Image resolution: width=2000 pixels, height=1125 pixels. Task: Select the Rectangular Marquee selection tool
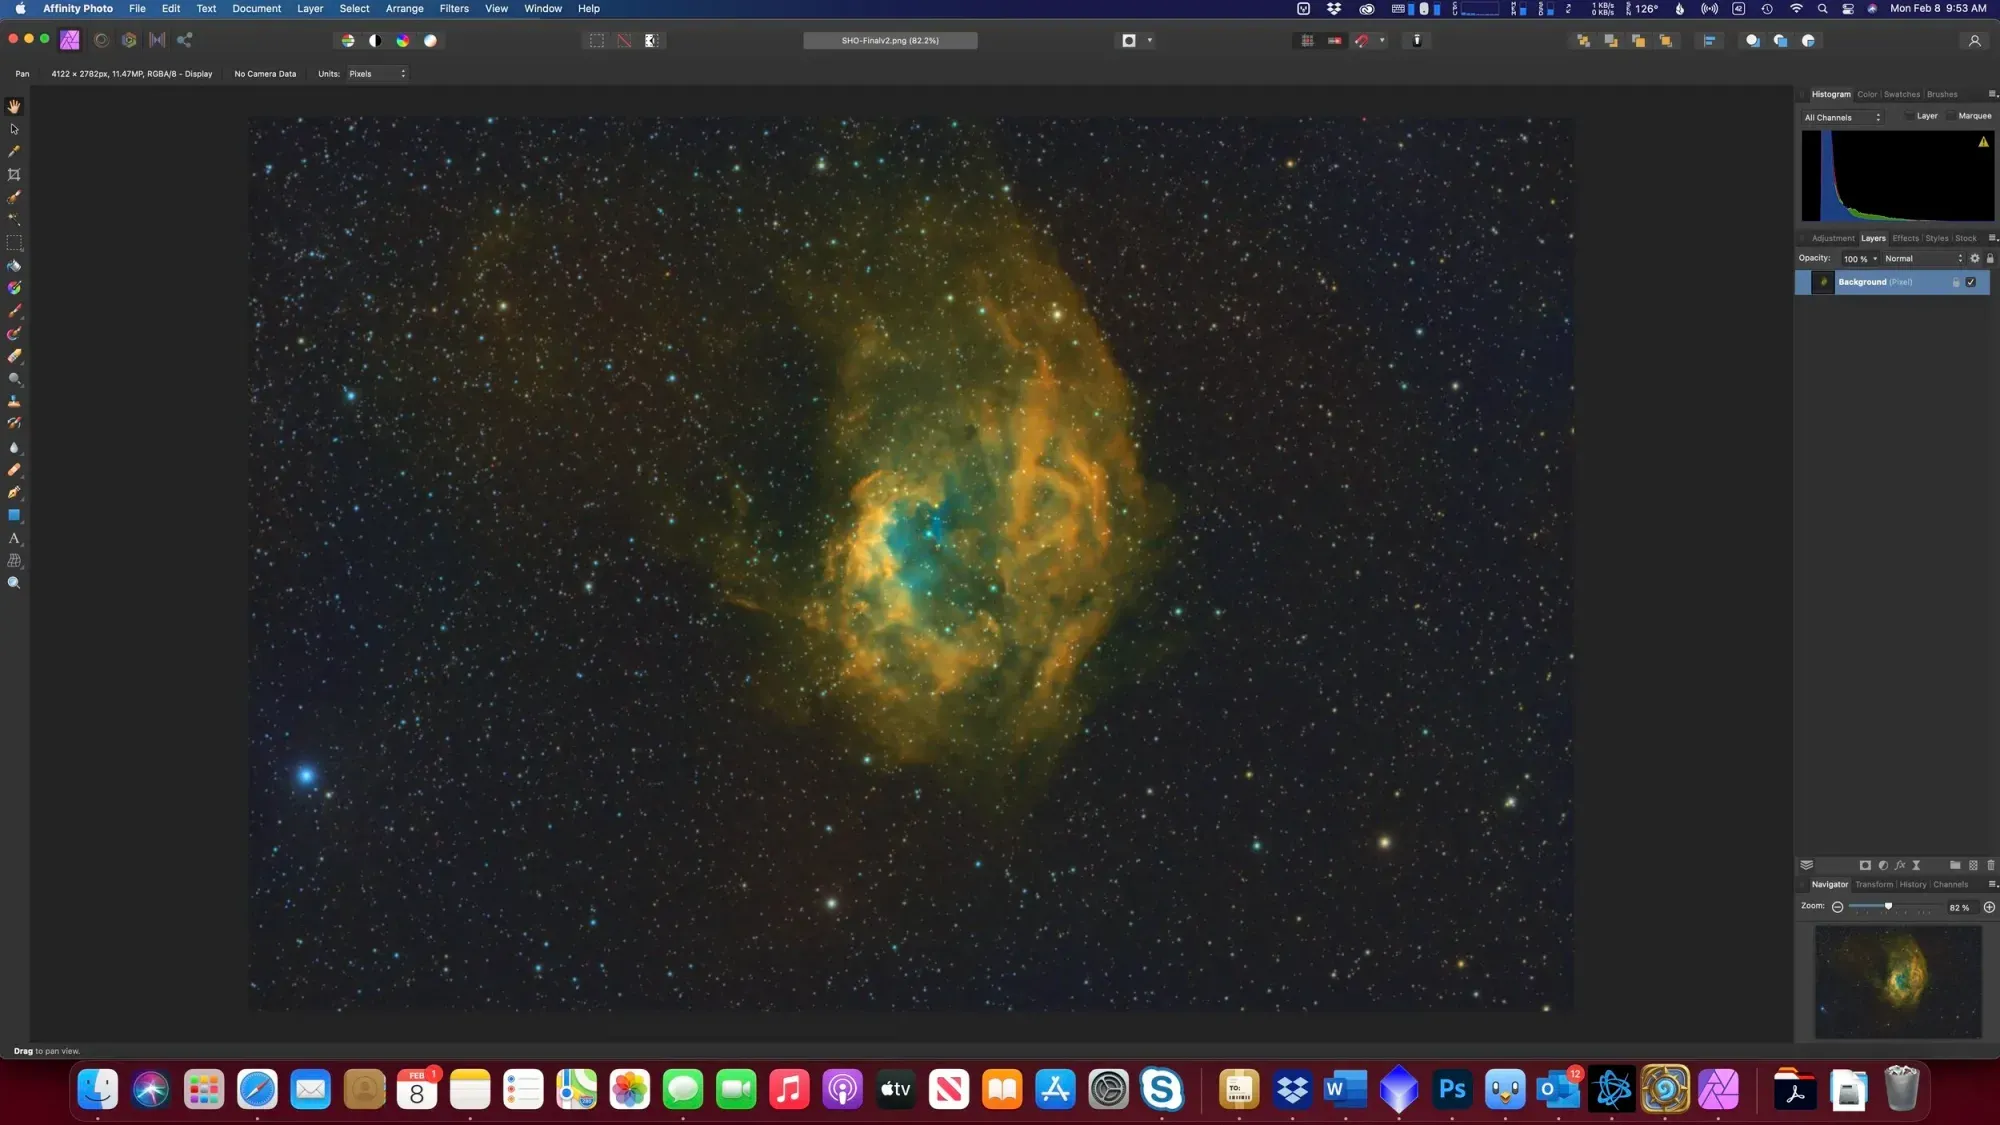point(14,242)
